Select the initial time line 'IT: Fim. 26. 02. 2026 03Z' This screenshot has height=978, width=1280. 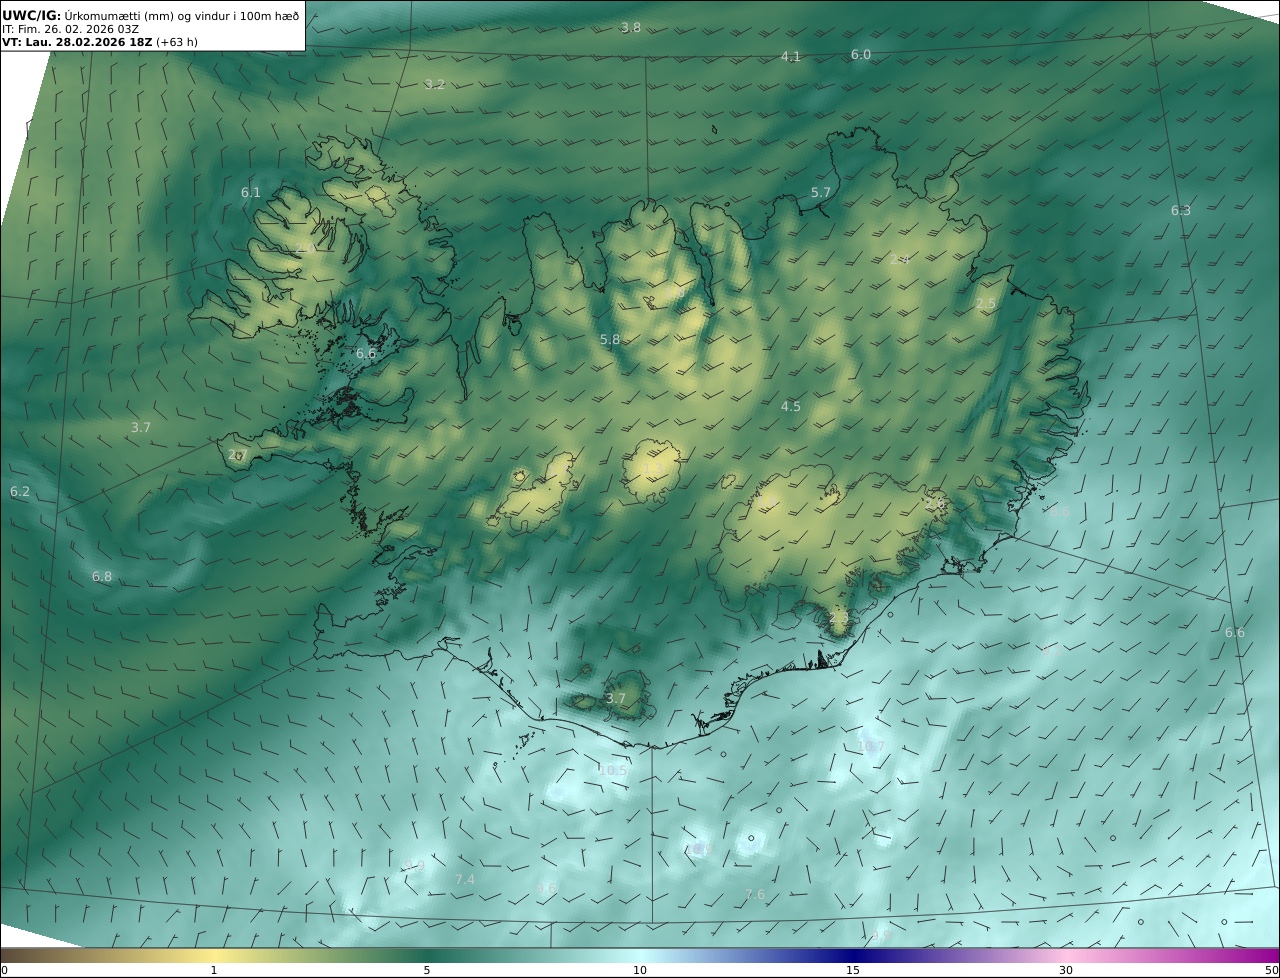tap(71, 29)
